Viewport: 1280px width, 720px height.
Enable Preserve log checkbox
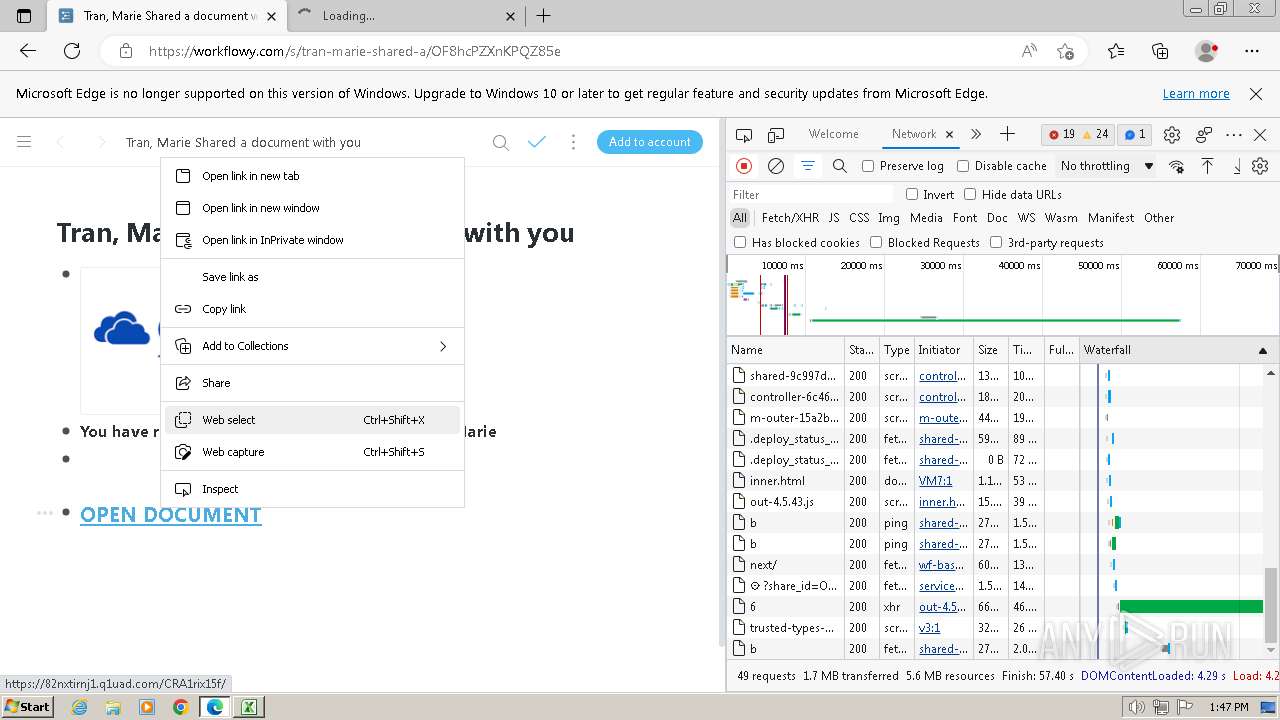pos(868,166)
